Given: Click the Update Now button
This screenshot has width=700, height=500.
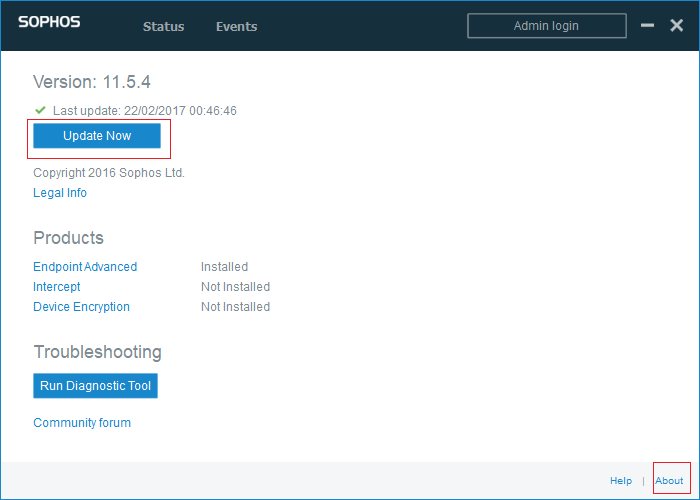Looking at the screenshot, I should (97, 136).
